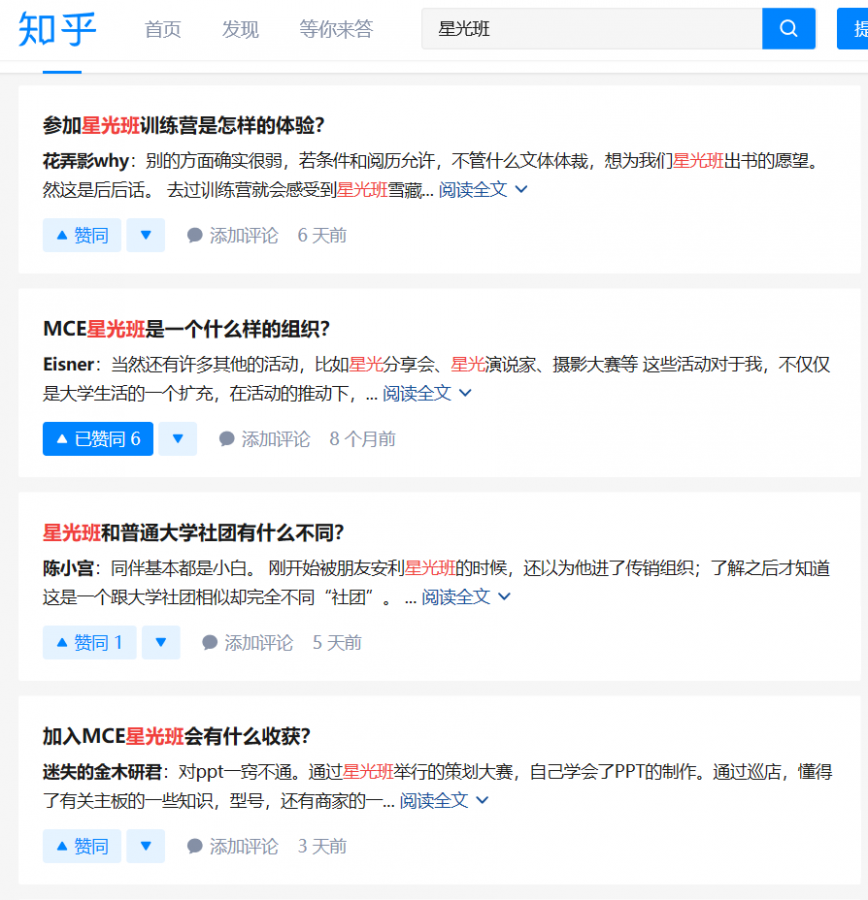The image size is (868, 900).
Task: Click the 5 天前 timestamp
Action: pyautogui.click(x=337, y=643)
